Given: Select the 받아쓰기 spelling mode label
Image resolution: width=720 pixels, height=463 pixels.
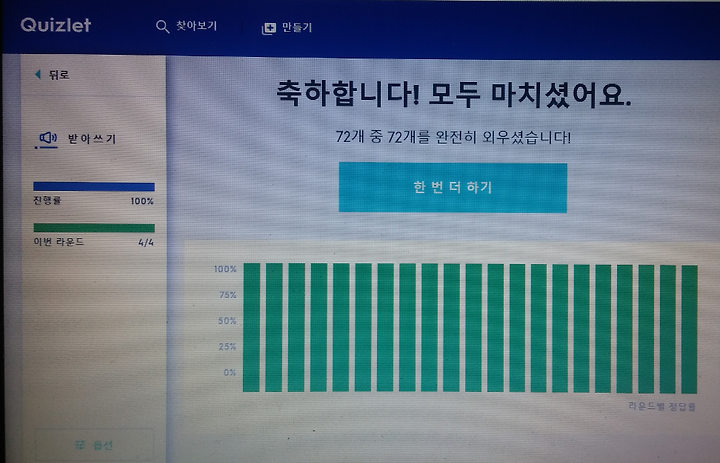Looking at the screenshot, I should (92, 139).
